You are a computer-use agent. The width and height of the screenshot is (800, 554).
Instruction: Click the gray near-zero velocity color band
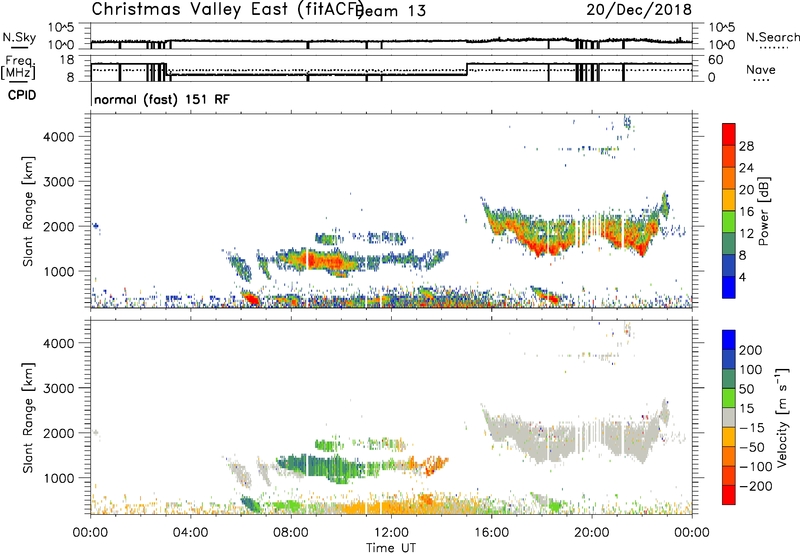729,417
